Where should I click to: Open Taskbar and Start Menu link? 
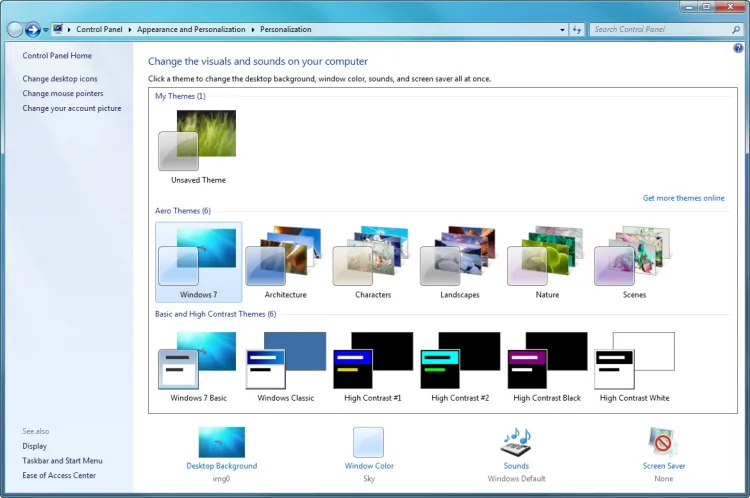point(62,461)
